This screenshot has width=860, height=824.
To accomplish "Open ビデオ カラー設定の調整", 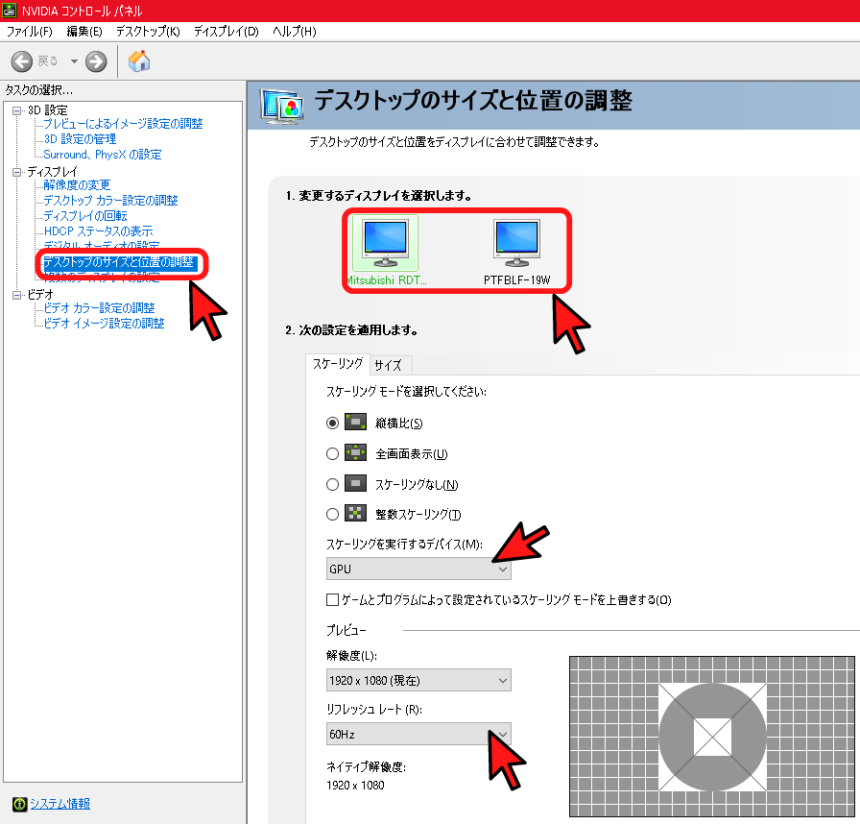I will pyautogui.click(x=99, y=308).
